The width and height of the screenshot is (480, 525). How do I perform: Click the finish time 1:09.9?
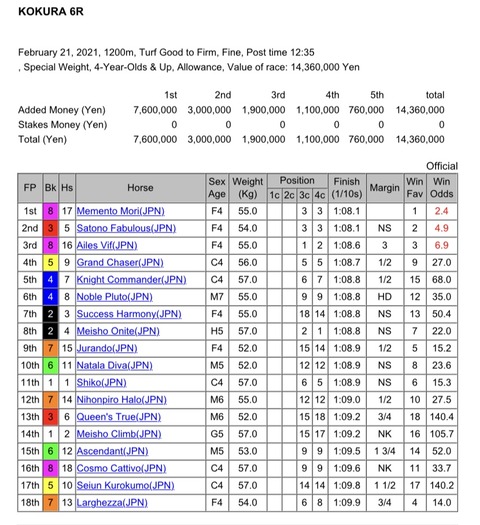(x=347, y=503)
